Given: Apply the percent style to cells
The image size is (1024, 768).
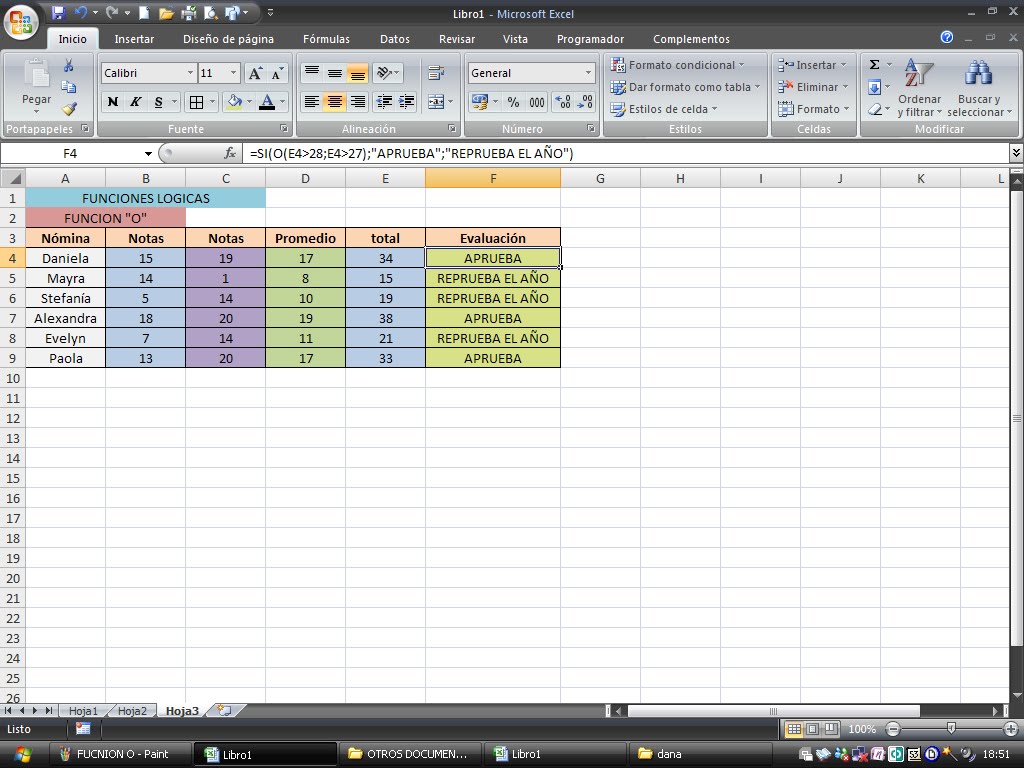Looking at the screenshot, I should (513, 100).
